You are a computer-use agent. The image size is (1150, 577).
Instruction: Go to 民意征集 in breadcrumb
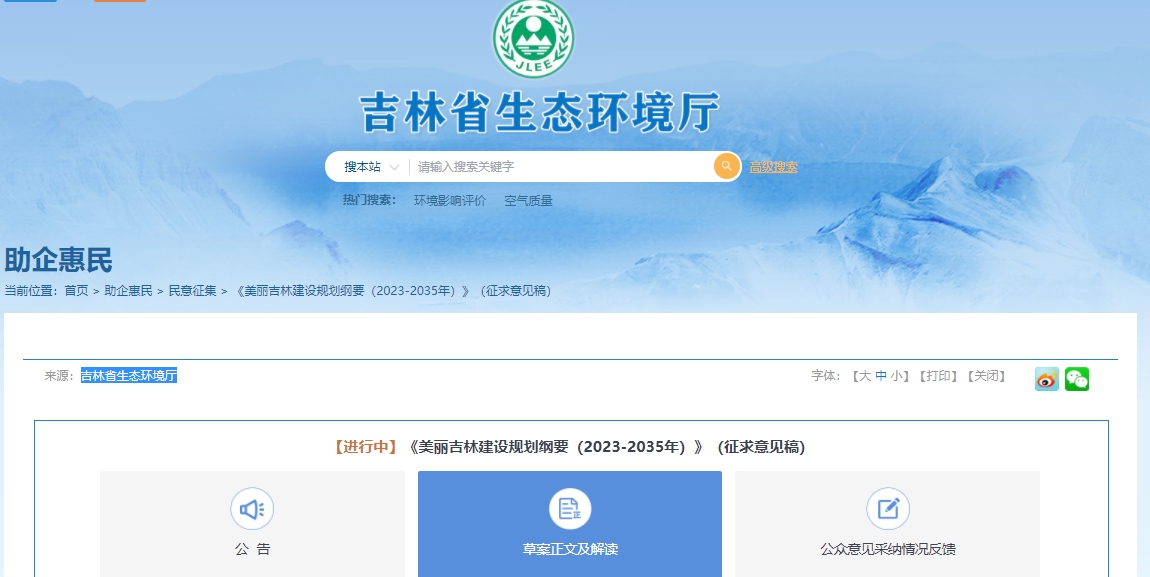coord(193,291)
